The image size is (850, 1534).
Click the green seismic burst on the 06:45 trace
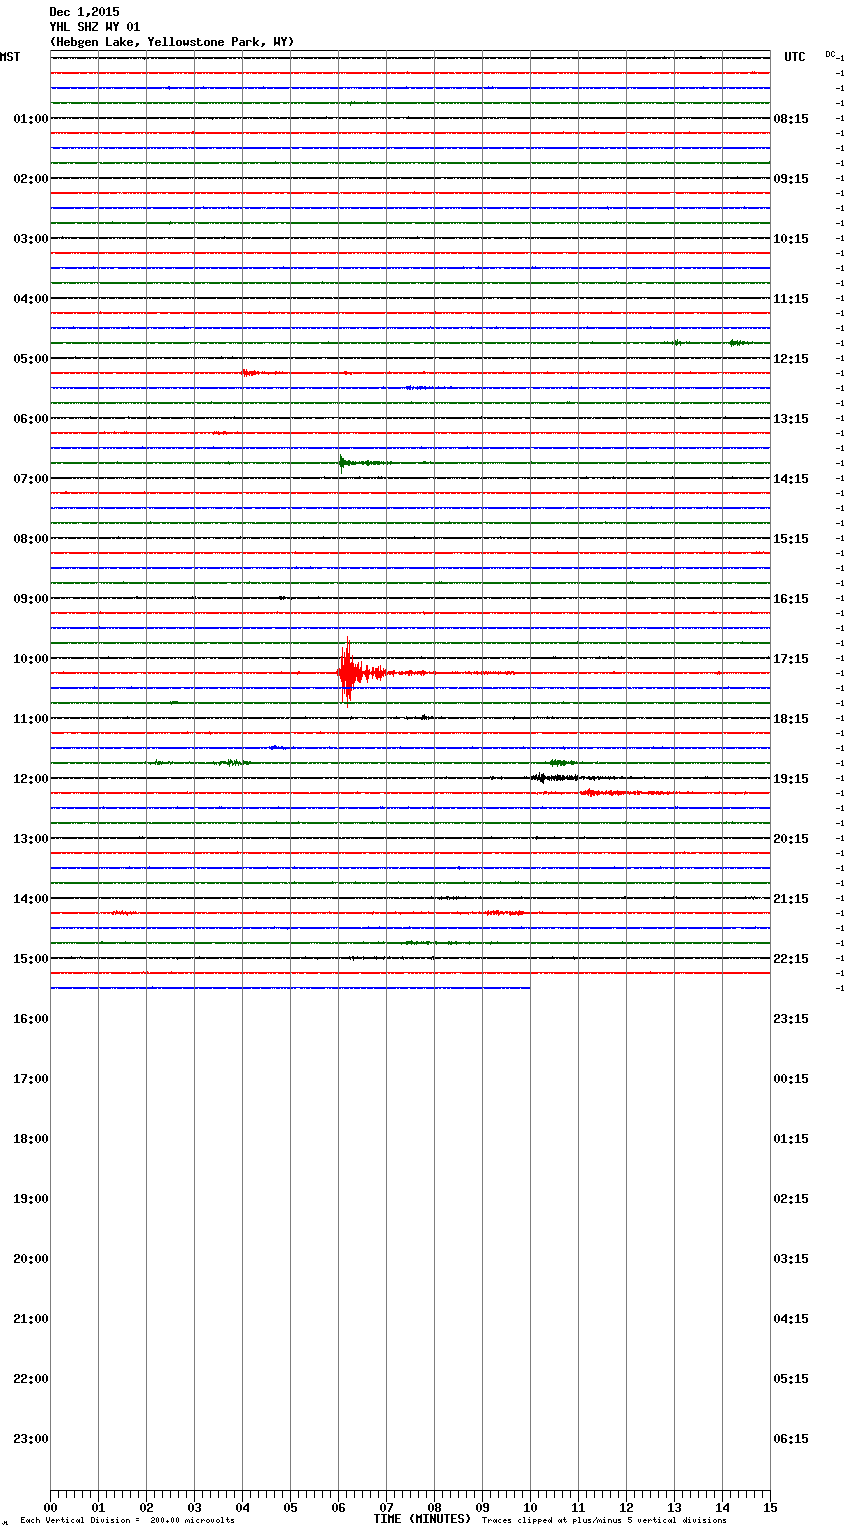(350, 462)
